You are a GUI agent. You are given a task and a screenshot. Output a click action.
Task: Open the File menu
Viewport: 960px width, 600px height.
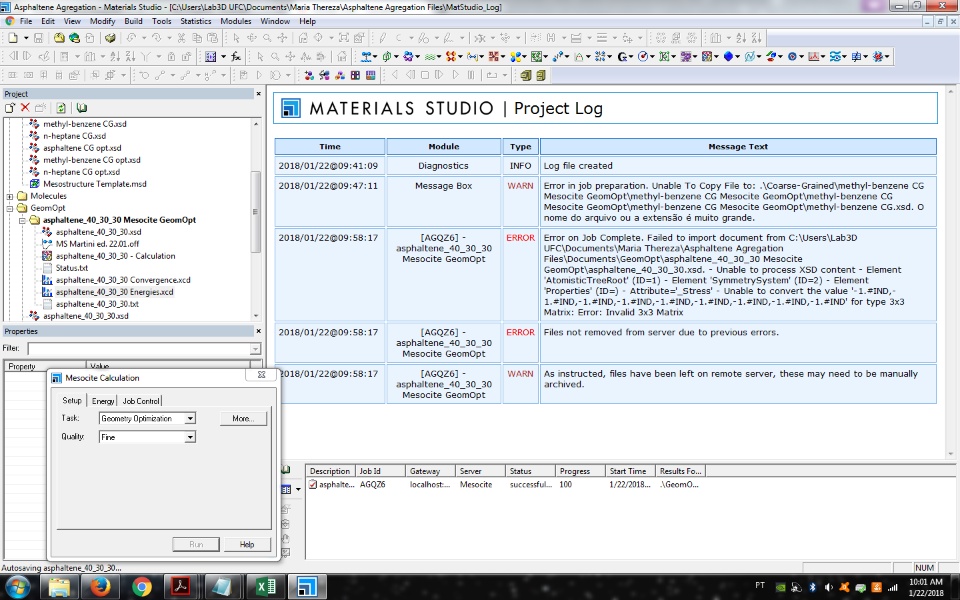pyautogui.click(x=26, y=21)
